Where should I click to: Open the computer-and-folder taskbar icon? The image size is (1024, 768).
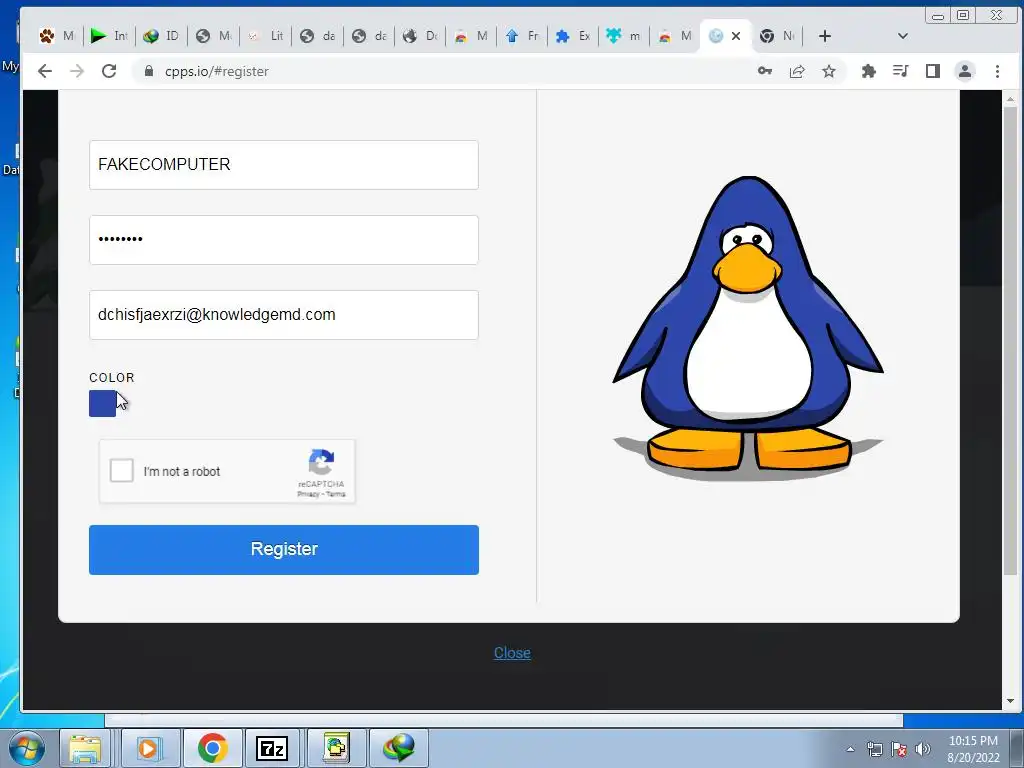(336, 748)
